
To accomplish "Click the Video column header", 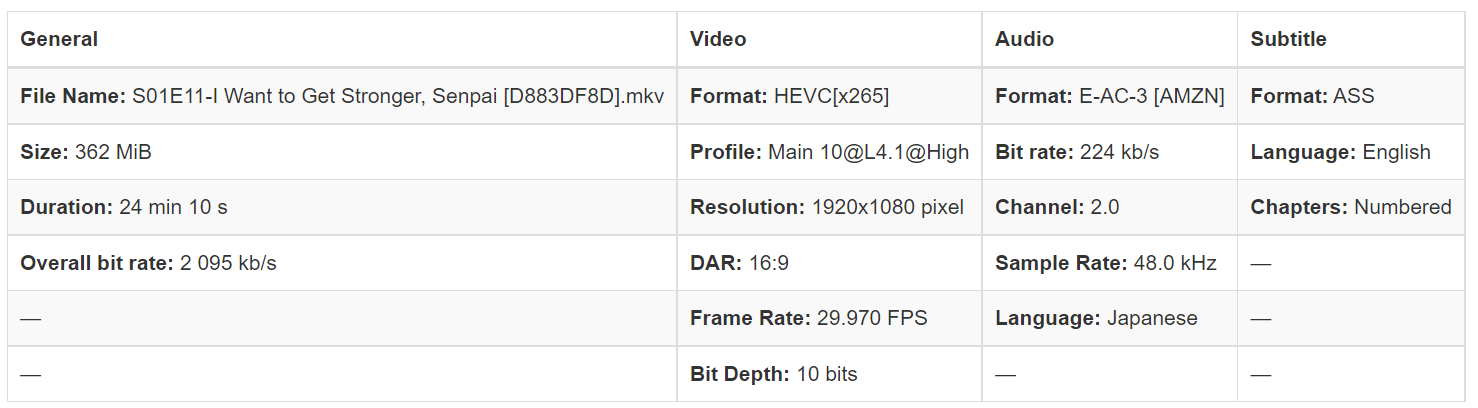I will [718, 40].
